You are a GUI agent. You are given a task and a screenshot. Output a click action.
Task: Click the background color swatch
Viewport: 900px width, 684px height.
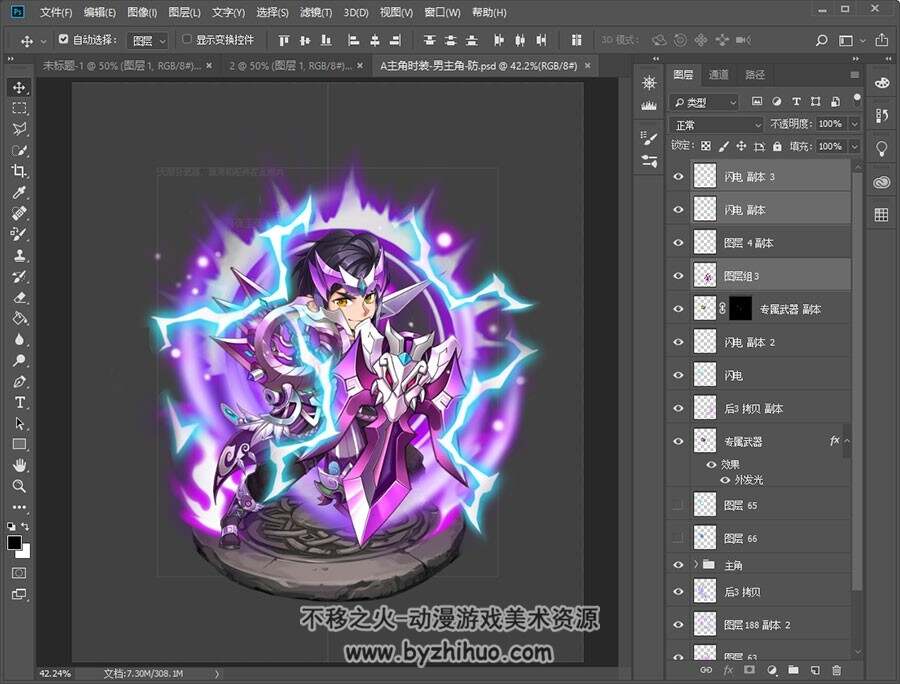click(x=25, y=552)
